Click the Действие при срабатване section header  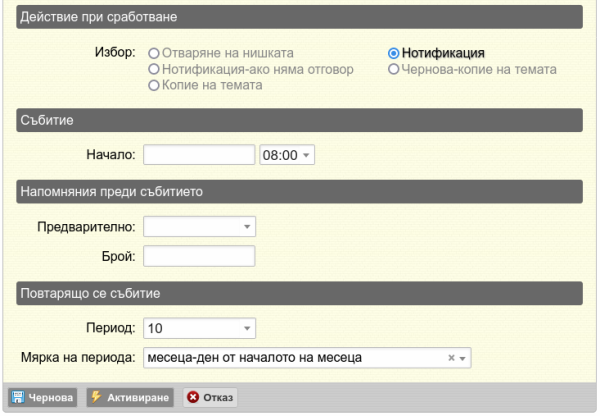[299, 17]
